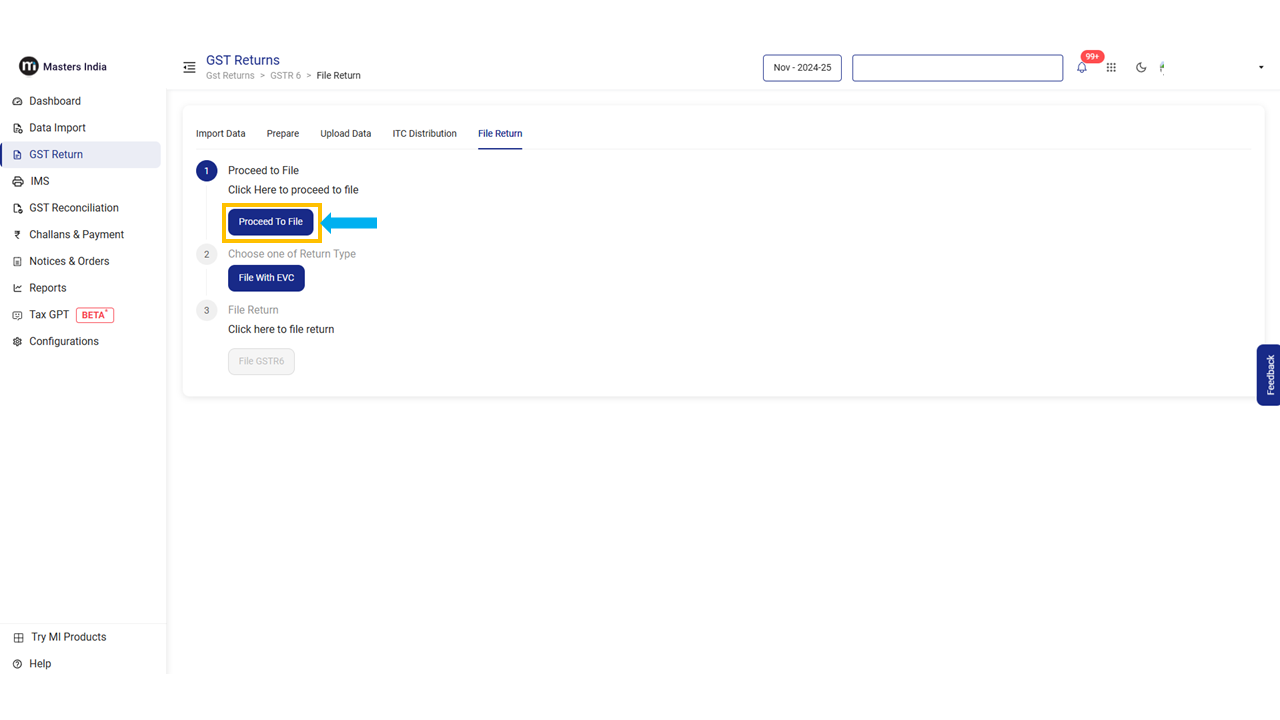Open the apps grid icon

pyautogui.click(x=1111, y=68)
